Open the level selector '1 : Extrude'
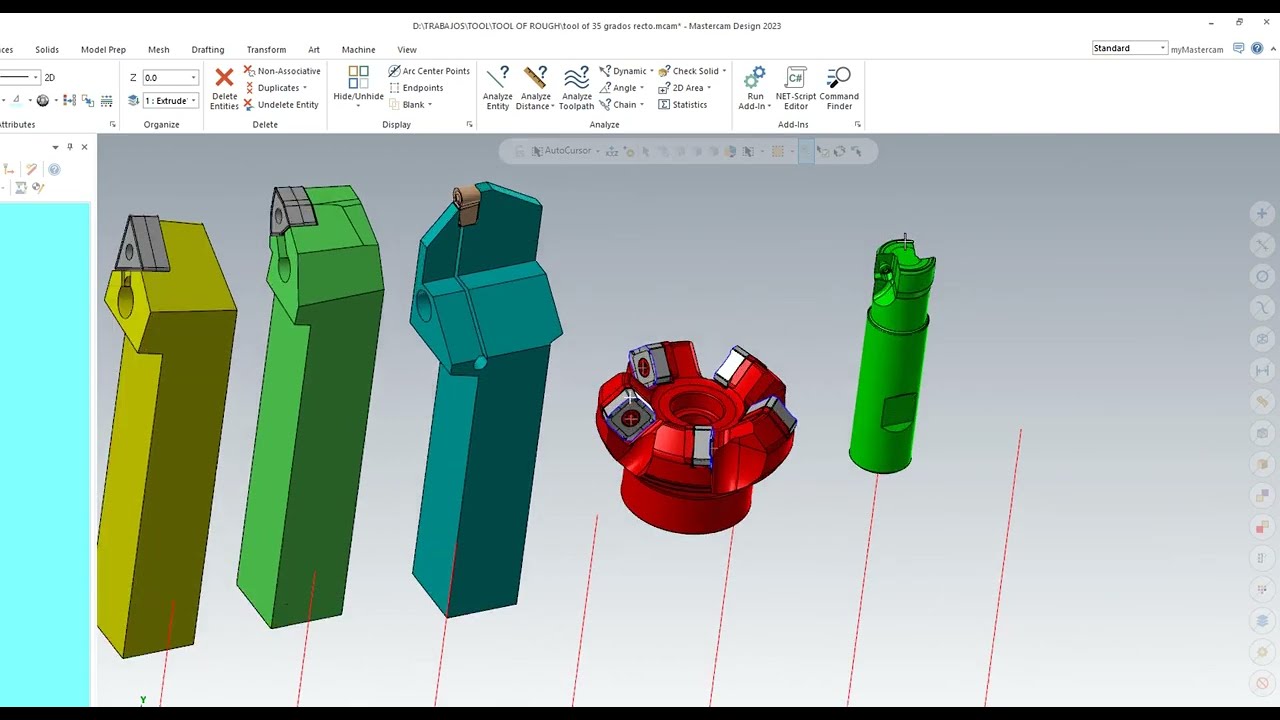 tap(170, 100)
